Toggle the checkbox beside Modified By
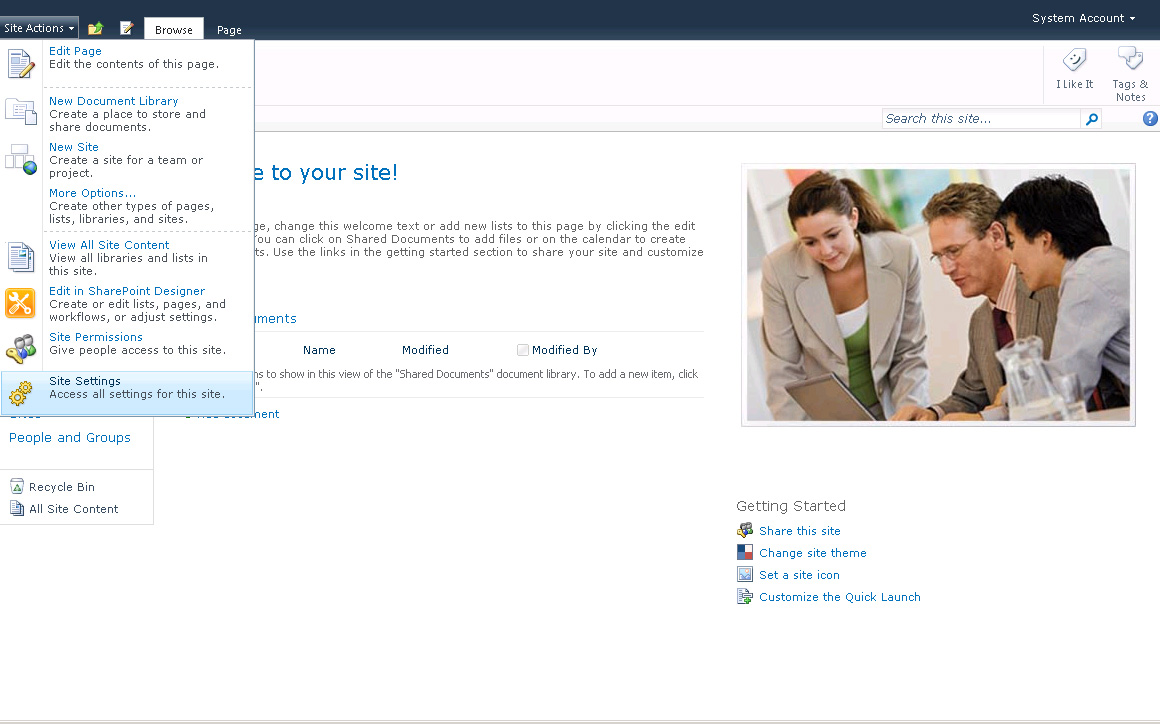 pyautogui.click(x=522, y=350)
